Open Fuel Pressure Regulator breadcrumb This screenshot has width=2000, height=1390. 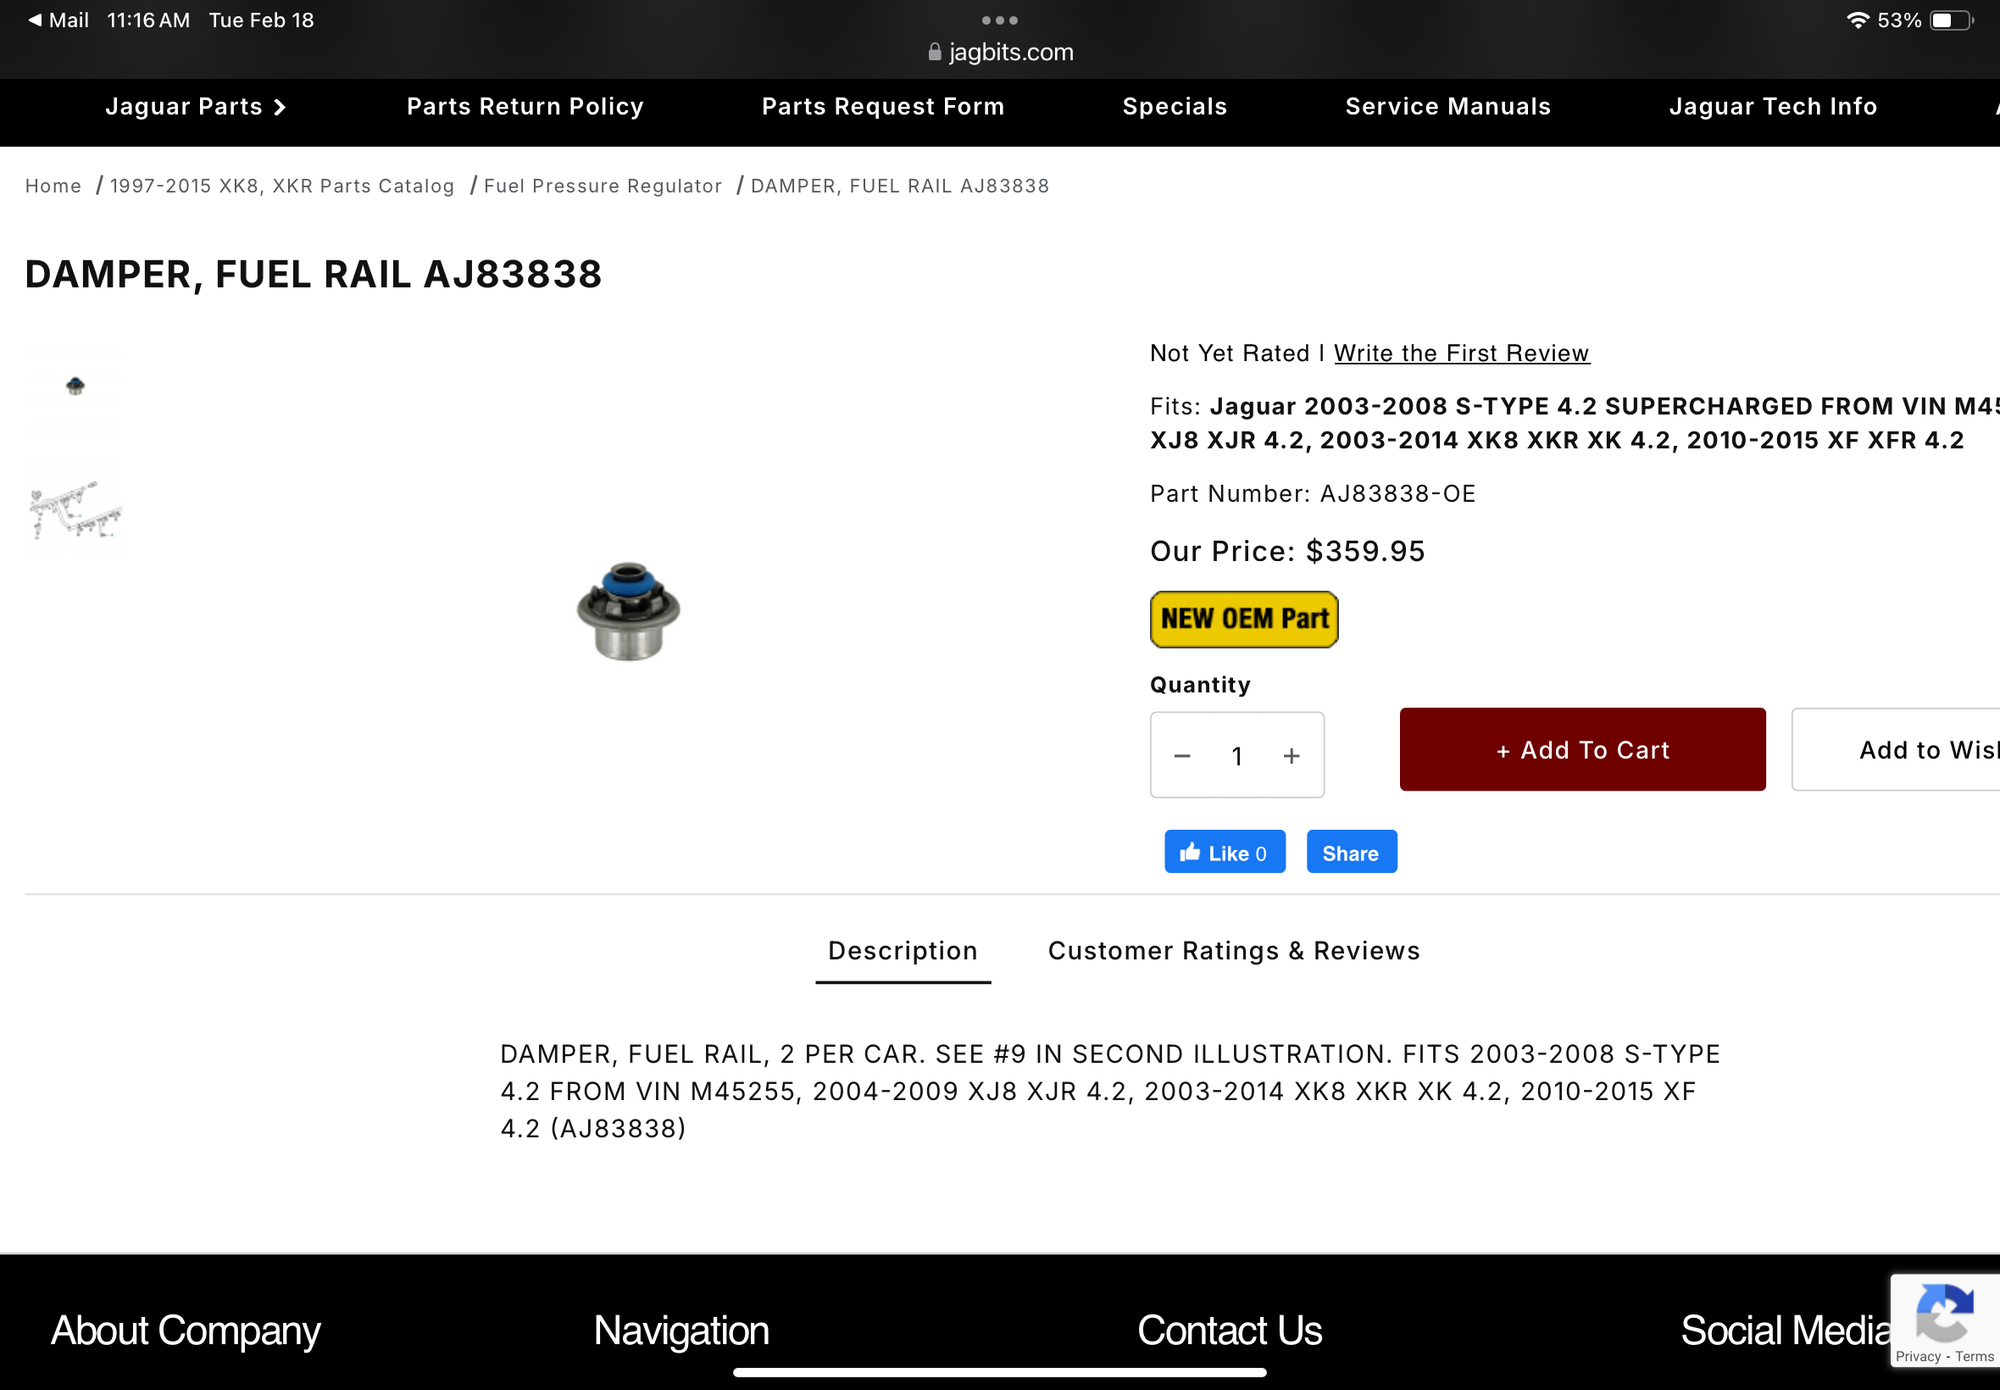pyautogui.click(x=603, y=186)
